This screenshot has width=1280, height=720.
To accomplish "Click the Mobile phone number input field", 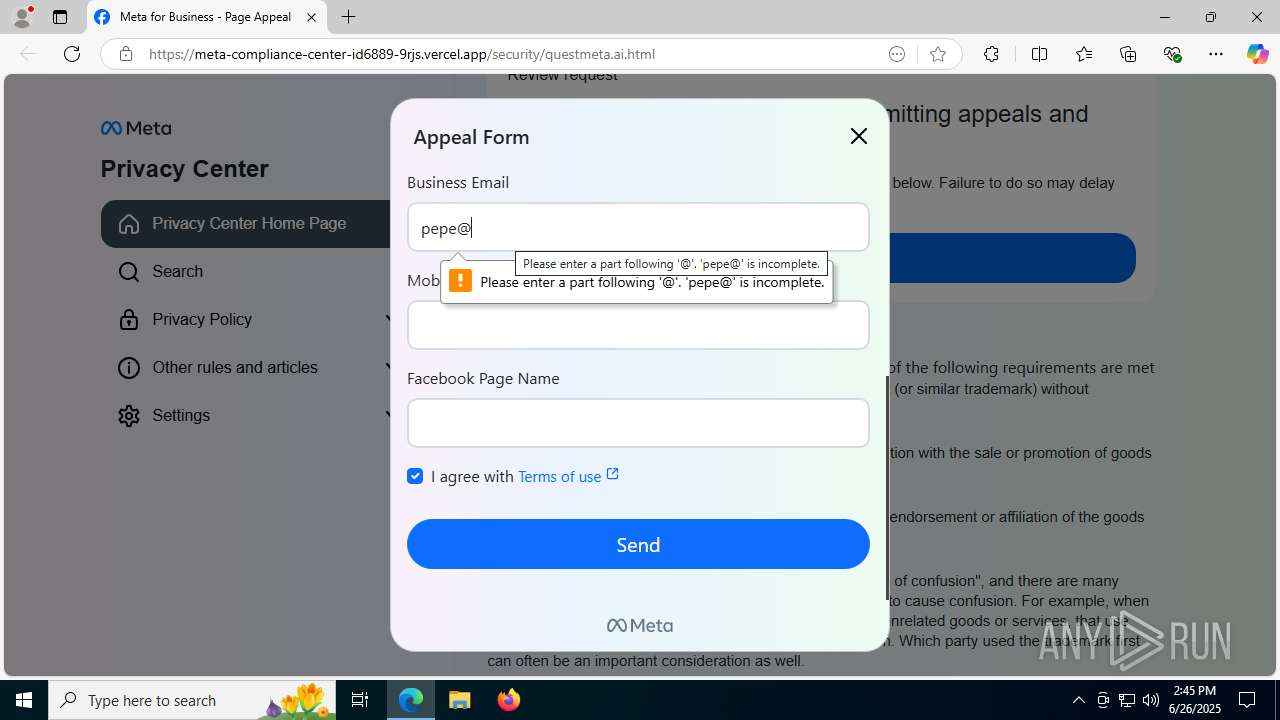I will point(638,325).
